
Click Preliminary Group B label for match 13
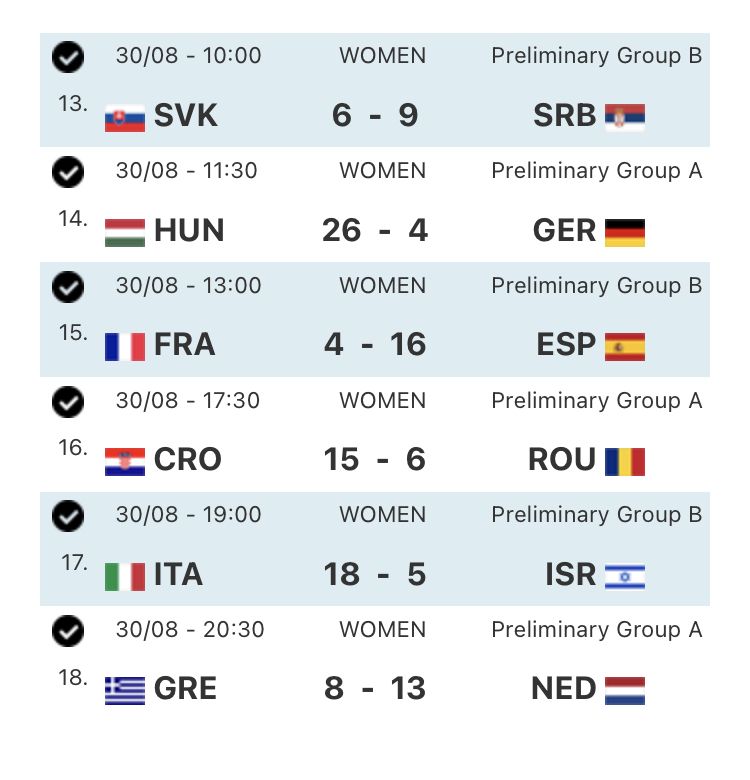pos(597,56)
